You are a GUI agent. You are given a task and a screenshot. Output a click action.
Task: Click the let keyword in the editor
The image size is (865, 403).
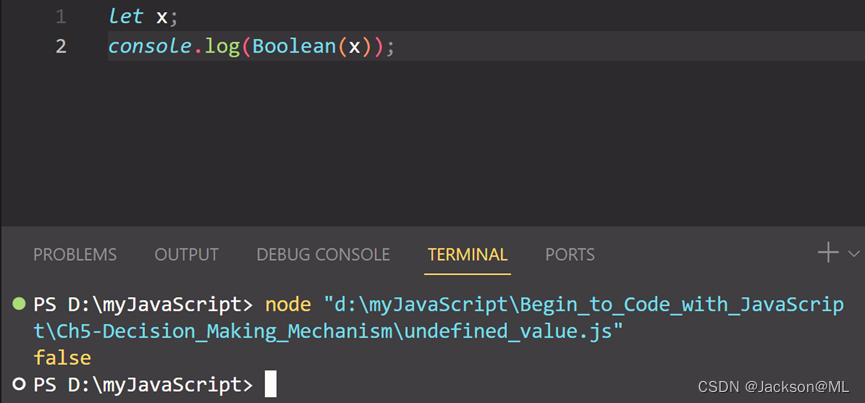[126, 17]
